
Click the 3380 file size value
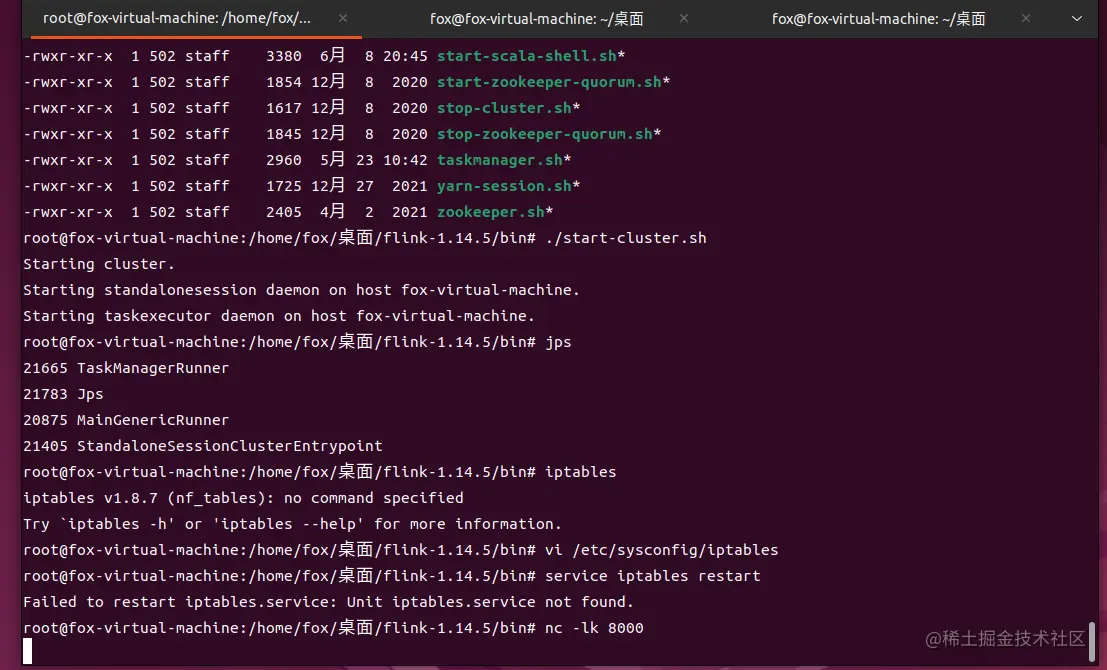pos(284,56)
